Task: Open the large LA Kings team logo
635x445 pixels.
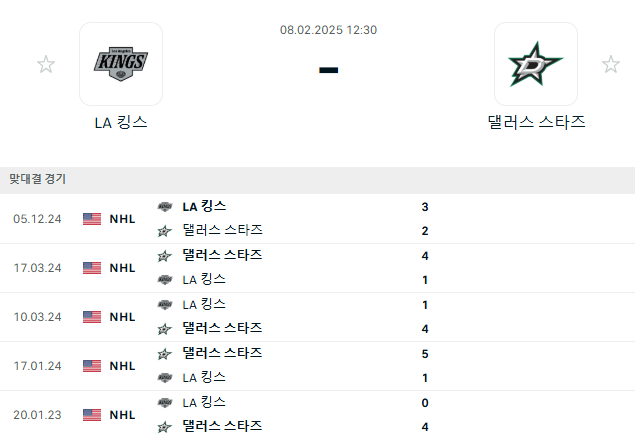Action: pos(121,64)
